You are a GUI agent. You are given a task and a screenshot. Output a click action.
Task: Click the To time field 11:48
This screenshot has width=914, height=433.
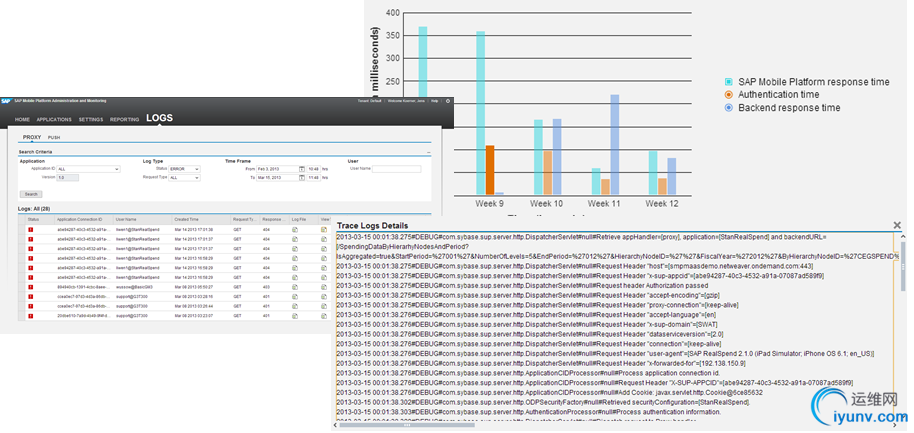click(314, 178)
